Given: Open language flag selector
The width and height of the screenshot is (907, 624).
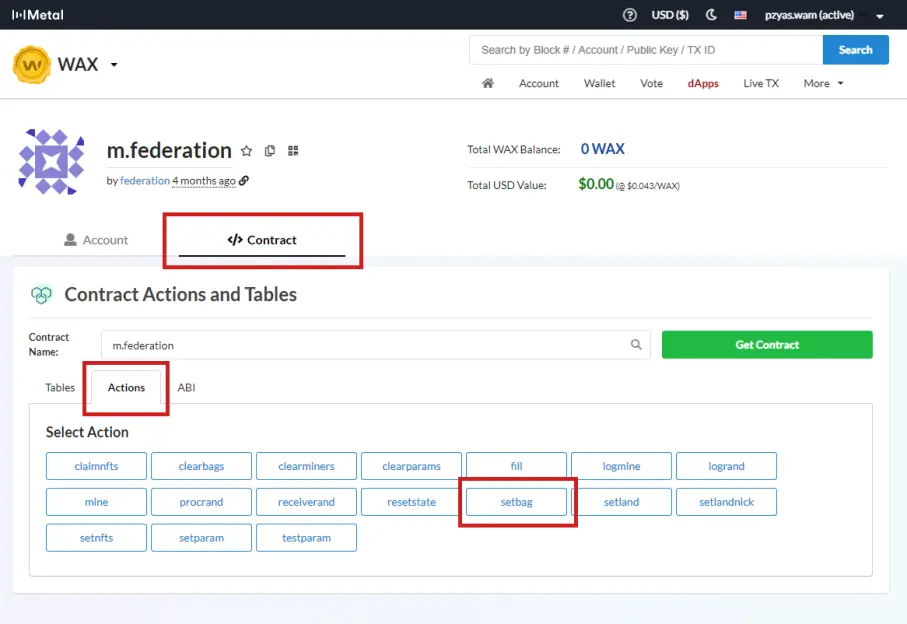Looking at the screenshot, I should [x=740, y=15].
